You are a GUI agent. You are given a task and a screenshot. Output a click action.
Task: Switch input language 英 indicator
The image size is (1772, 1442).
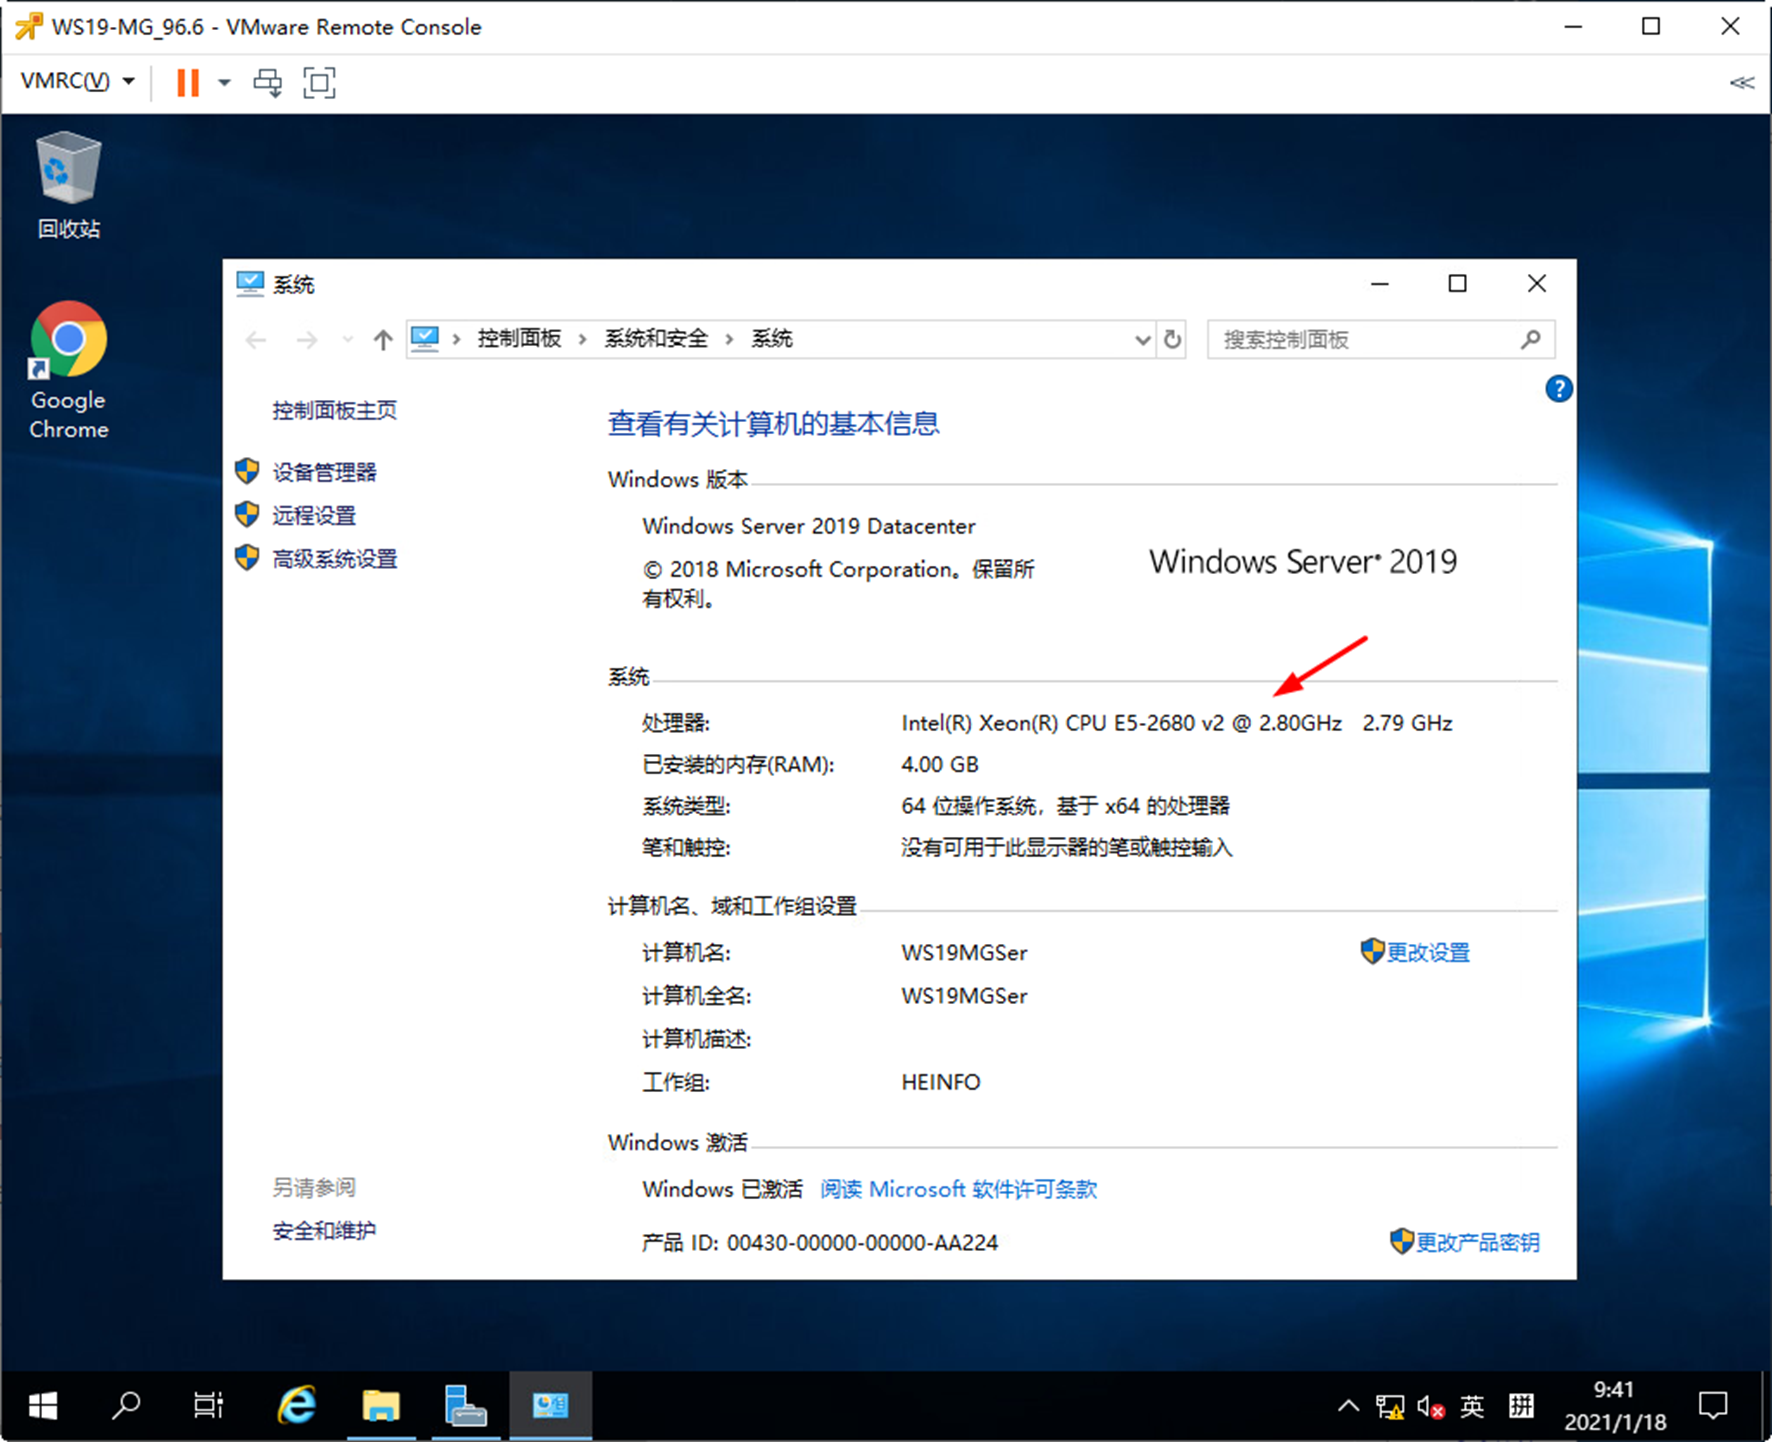coord(1472,1406)
